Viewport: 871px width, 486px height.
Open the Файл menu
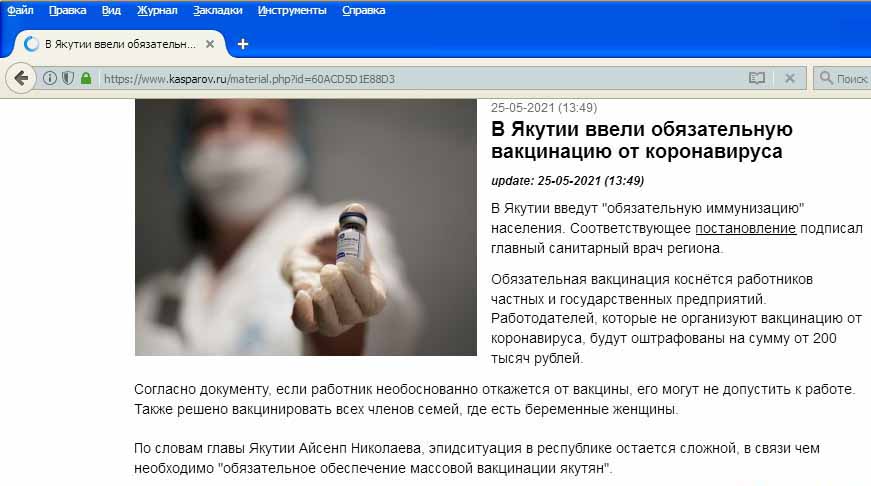[20, 10]
